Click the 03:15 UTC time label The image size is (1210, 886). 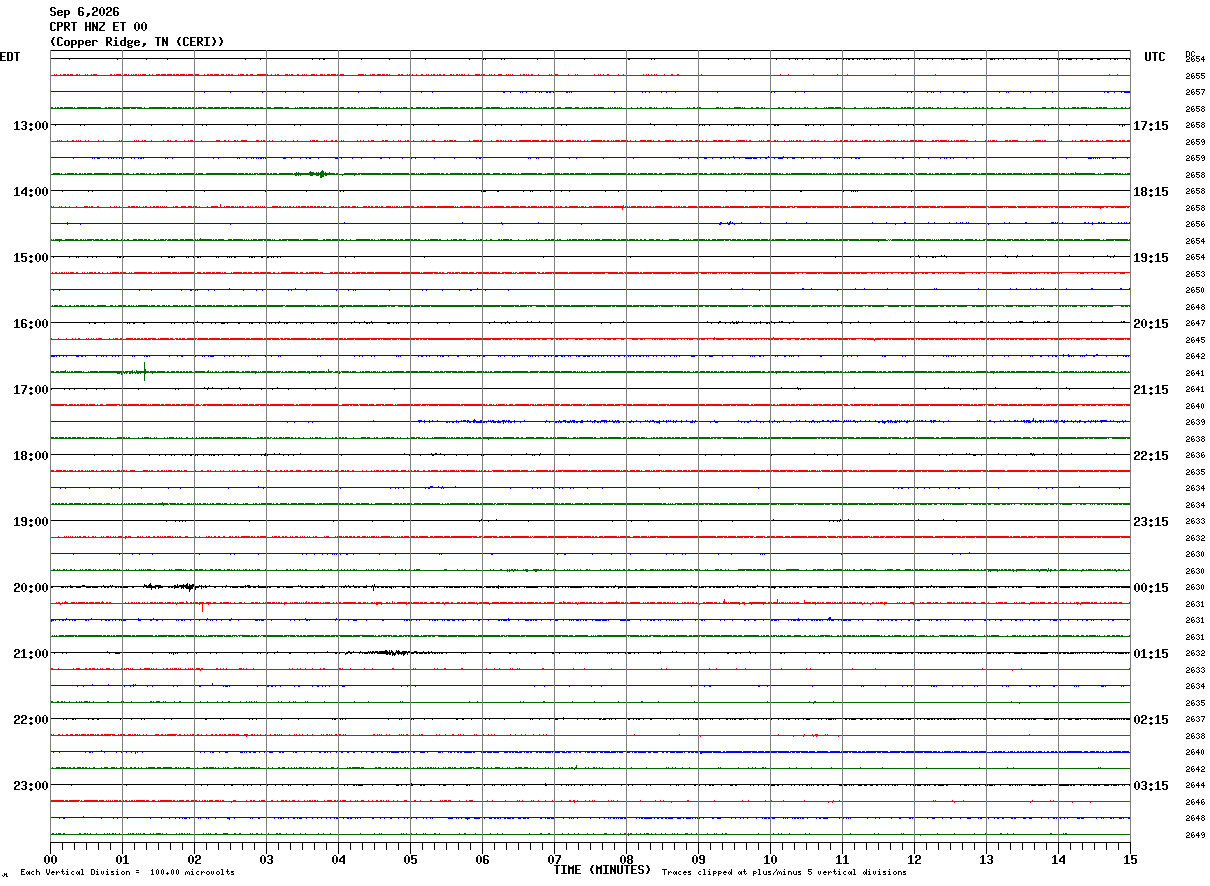tap(1151, 786)
